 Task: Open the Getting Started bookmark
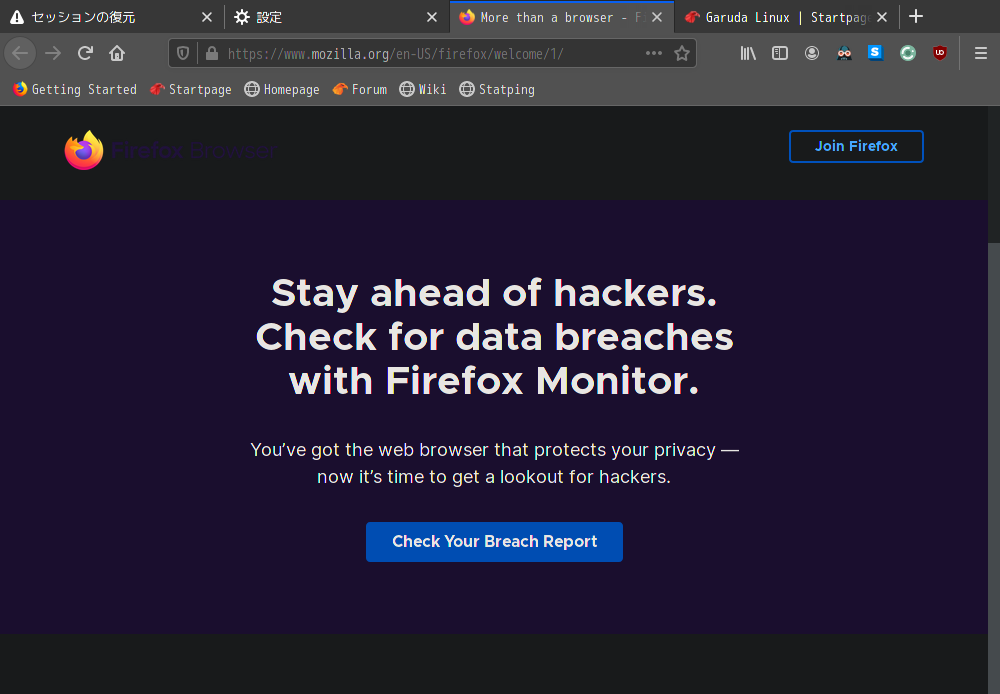click(75, 89)
